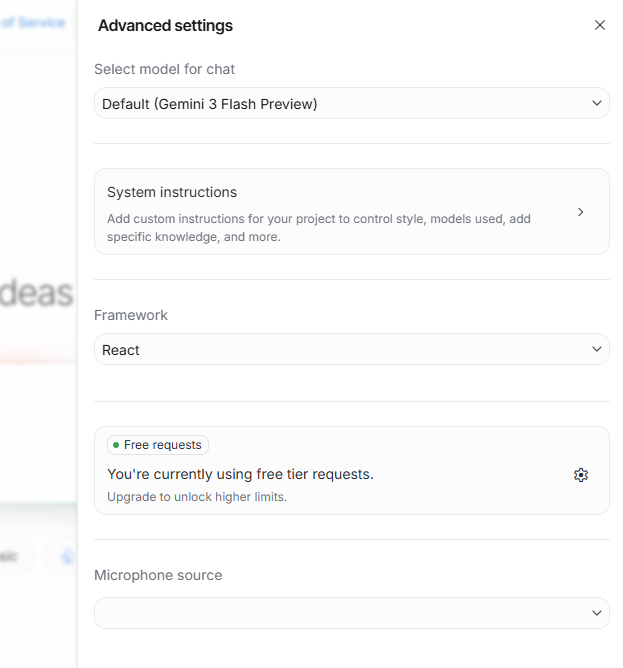This screenshot has height=668, width=623.
Task: Click the System instructions description text
Action: [x=319, y=227]
